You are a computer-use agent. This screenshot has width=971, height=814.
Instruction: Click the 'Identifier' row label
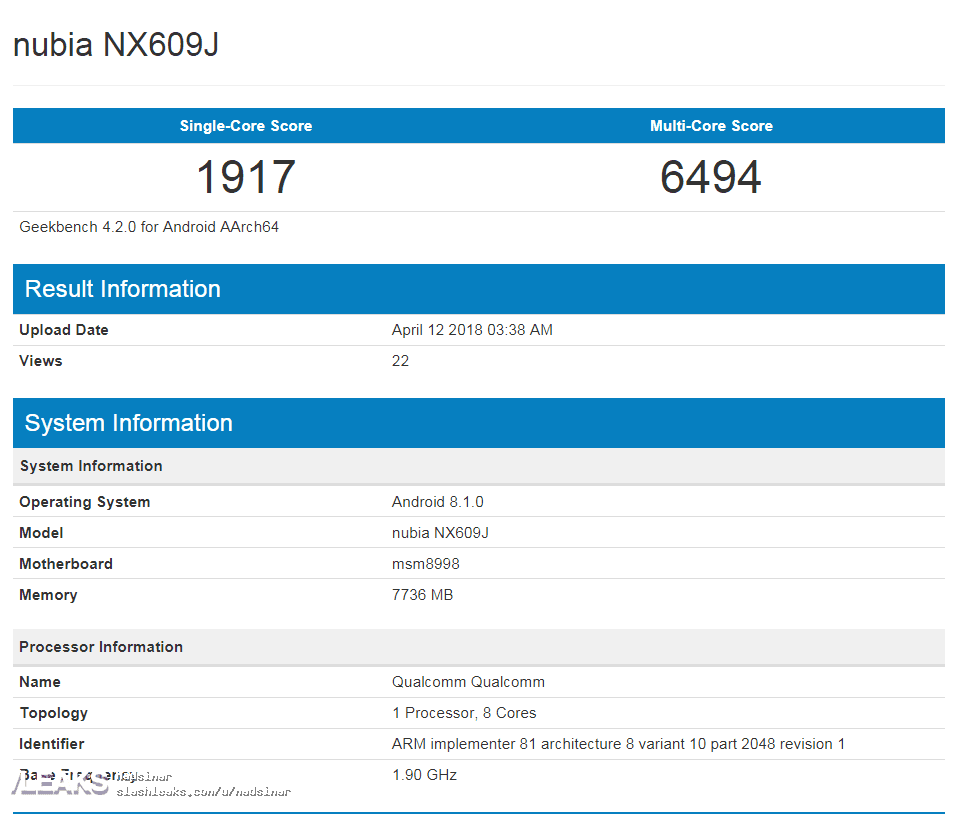[51, 744]
